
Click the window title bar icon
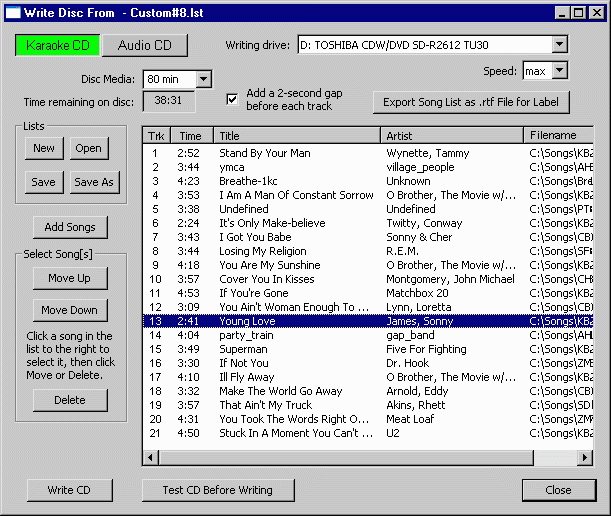pyautogui.click(x=14, y=13)
